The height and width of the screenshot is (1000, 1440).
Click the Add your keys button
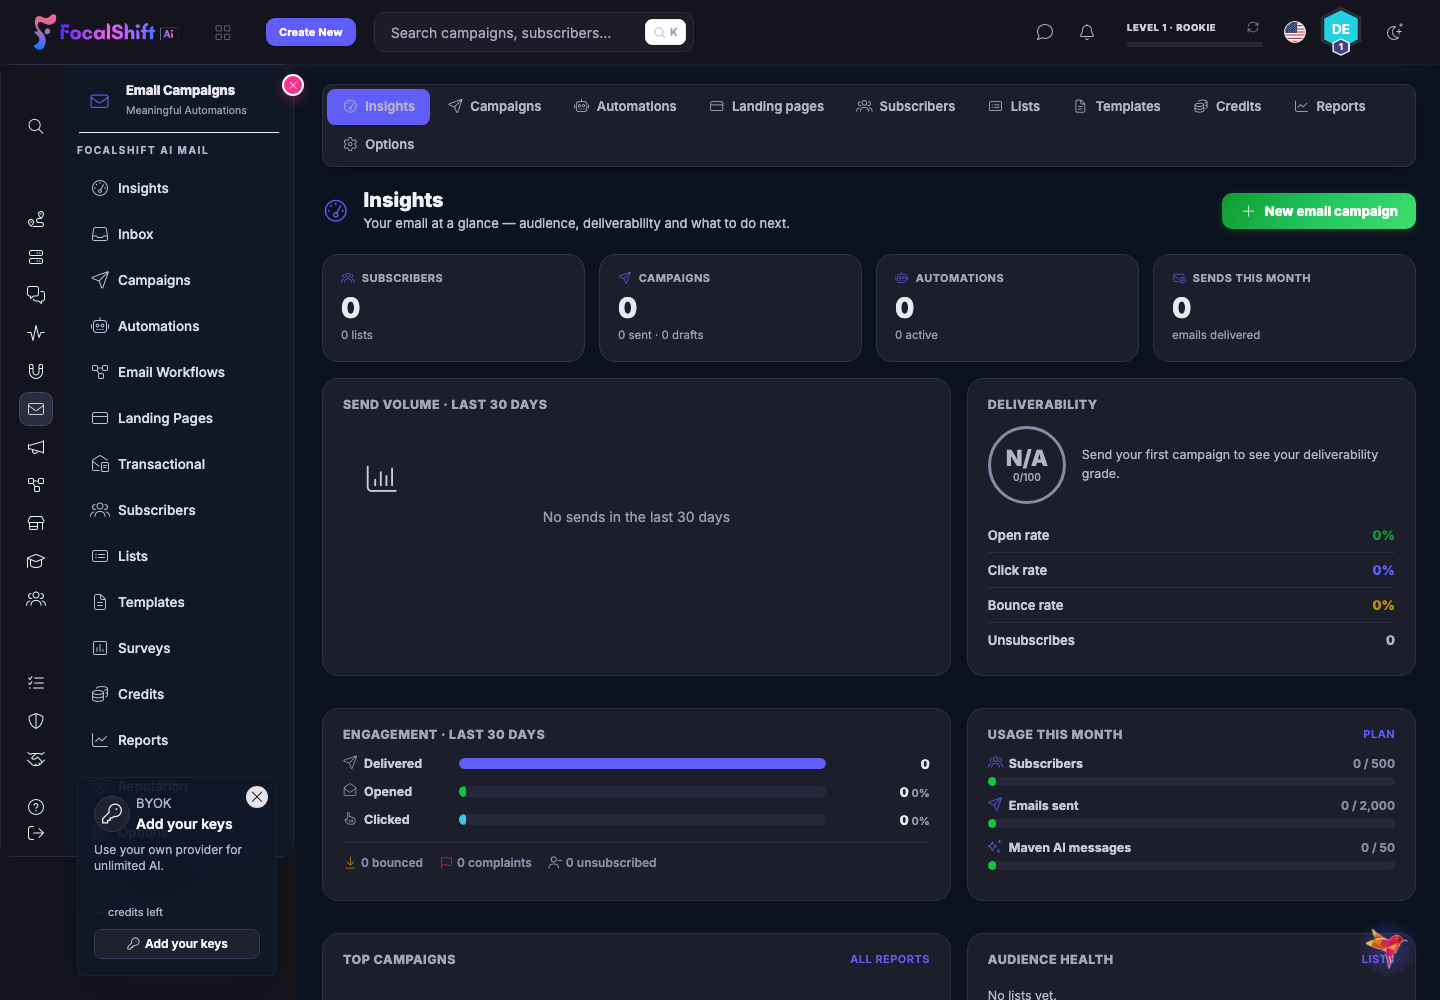[177, 944]
